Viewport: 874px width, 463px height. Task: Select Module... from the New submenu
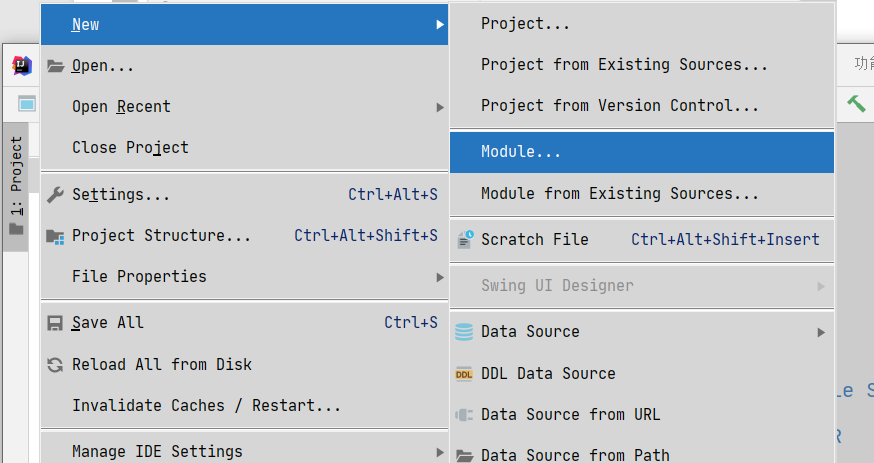[x=521, y=153]
